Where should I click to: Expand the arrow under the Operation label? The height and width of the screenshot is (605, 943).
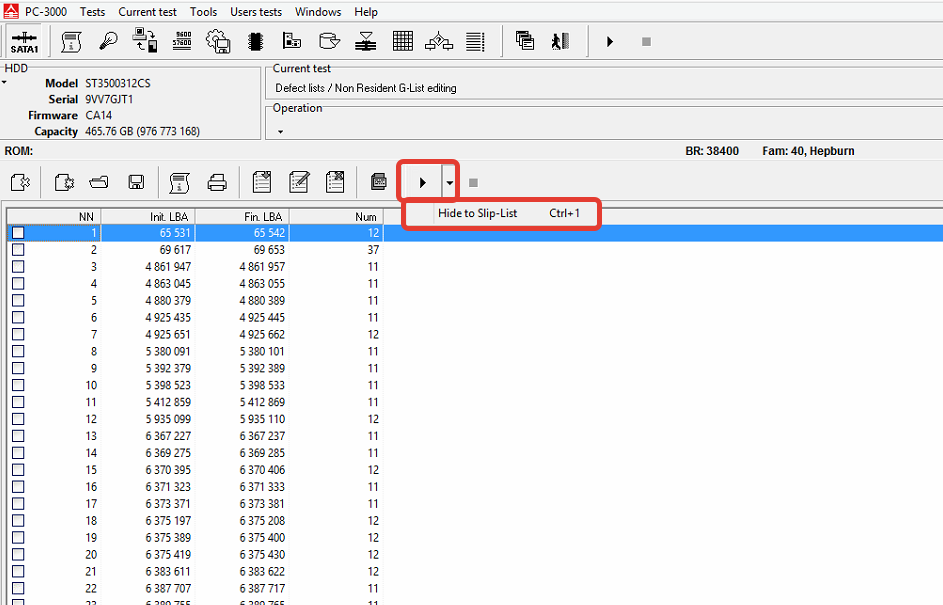(280, 132)
